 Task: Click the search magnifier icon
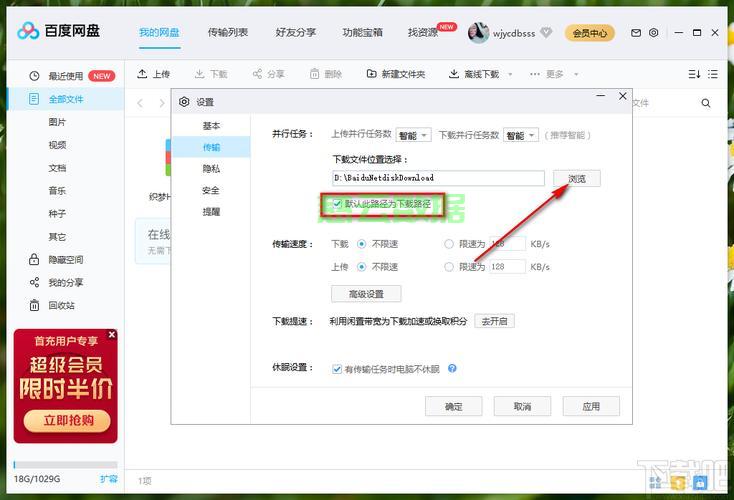(706, 103)
